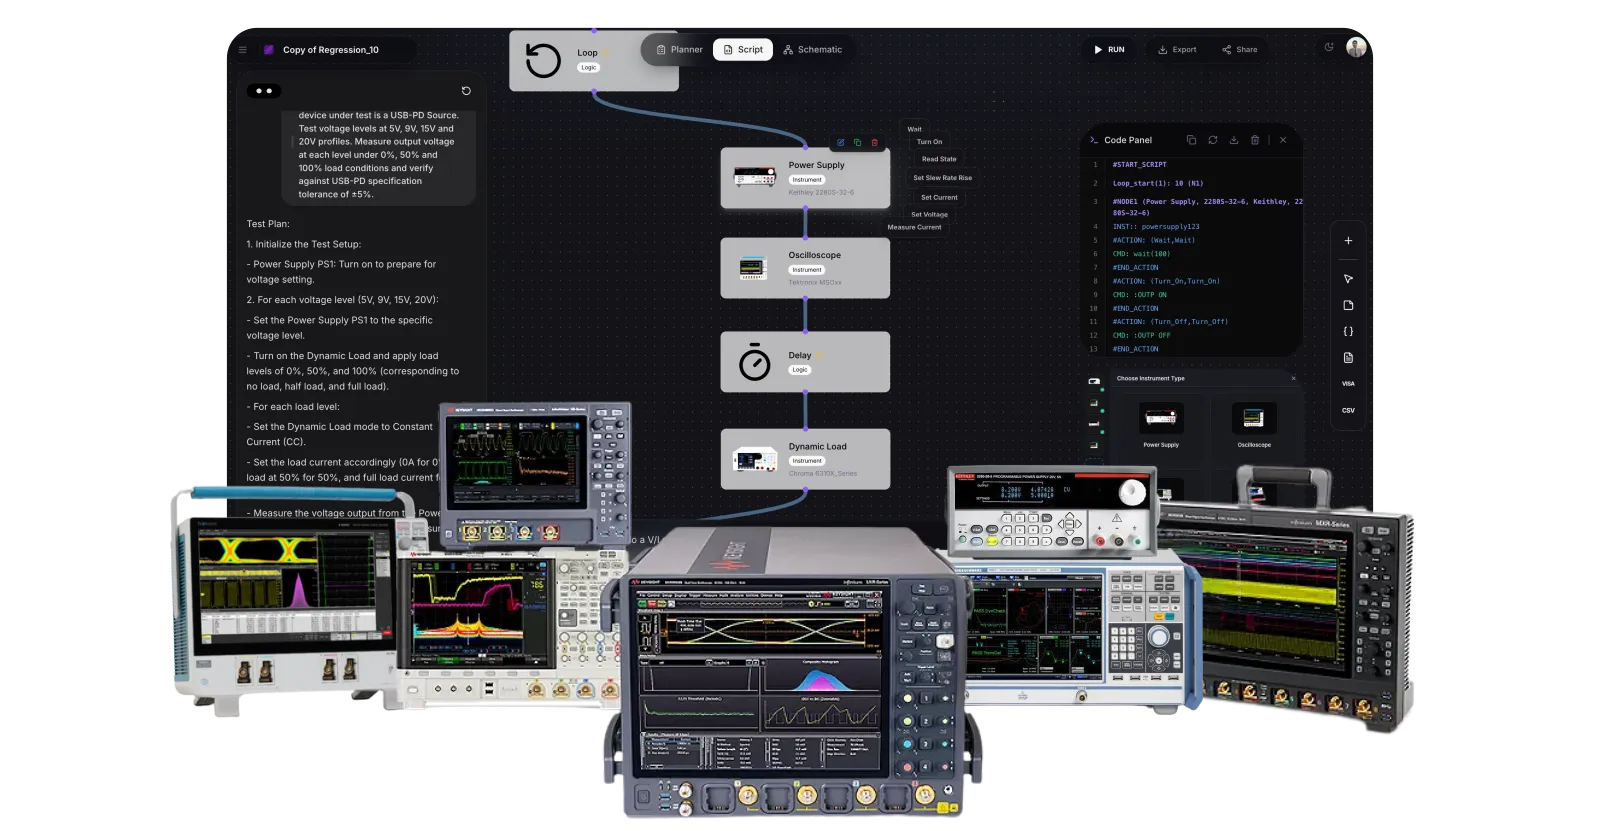The height and width of the screenshot is (831, 1600).
Task: Close the Code Panel
Action: pos(1283,140)
